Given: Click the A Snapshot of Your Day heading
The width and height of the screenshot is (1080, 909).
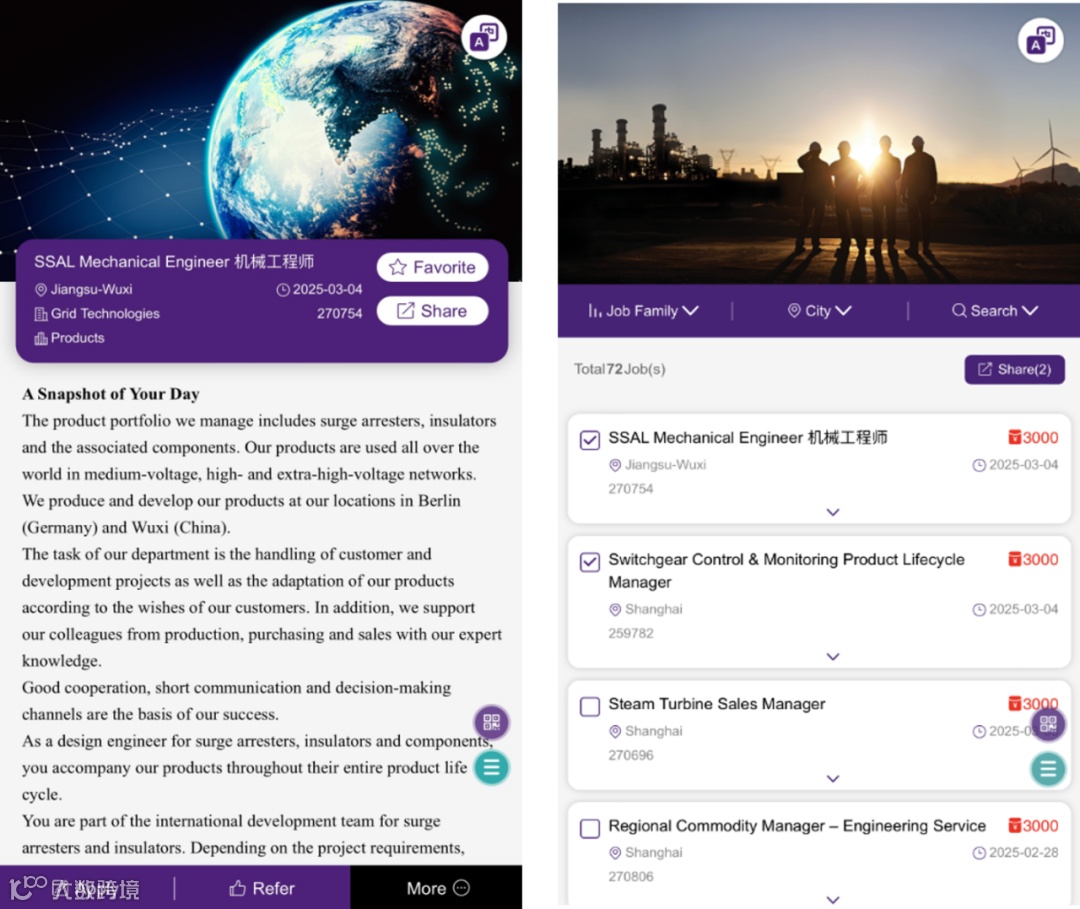Looking at the screenshot, I should (111, 395).
